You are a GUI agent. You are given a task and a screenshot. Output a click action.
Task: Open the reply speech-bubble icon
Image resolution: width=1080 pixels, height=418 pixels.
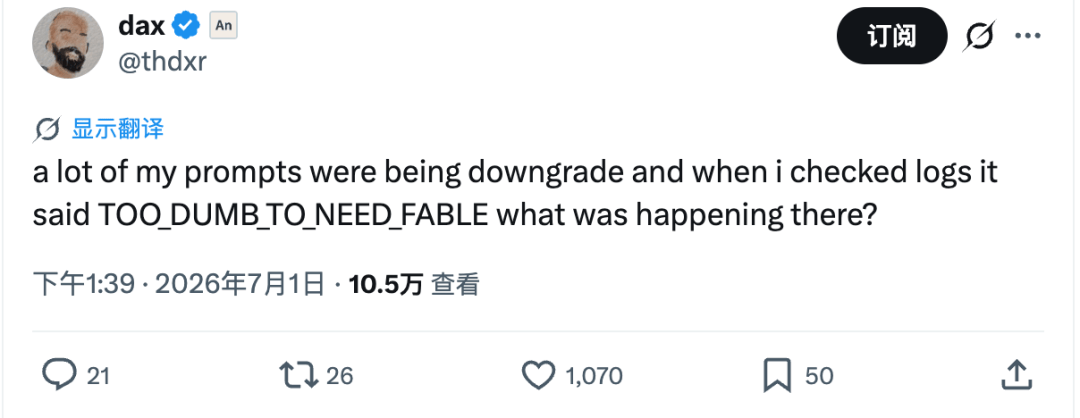coord(59,375)
